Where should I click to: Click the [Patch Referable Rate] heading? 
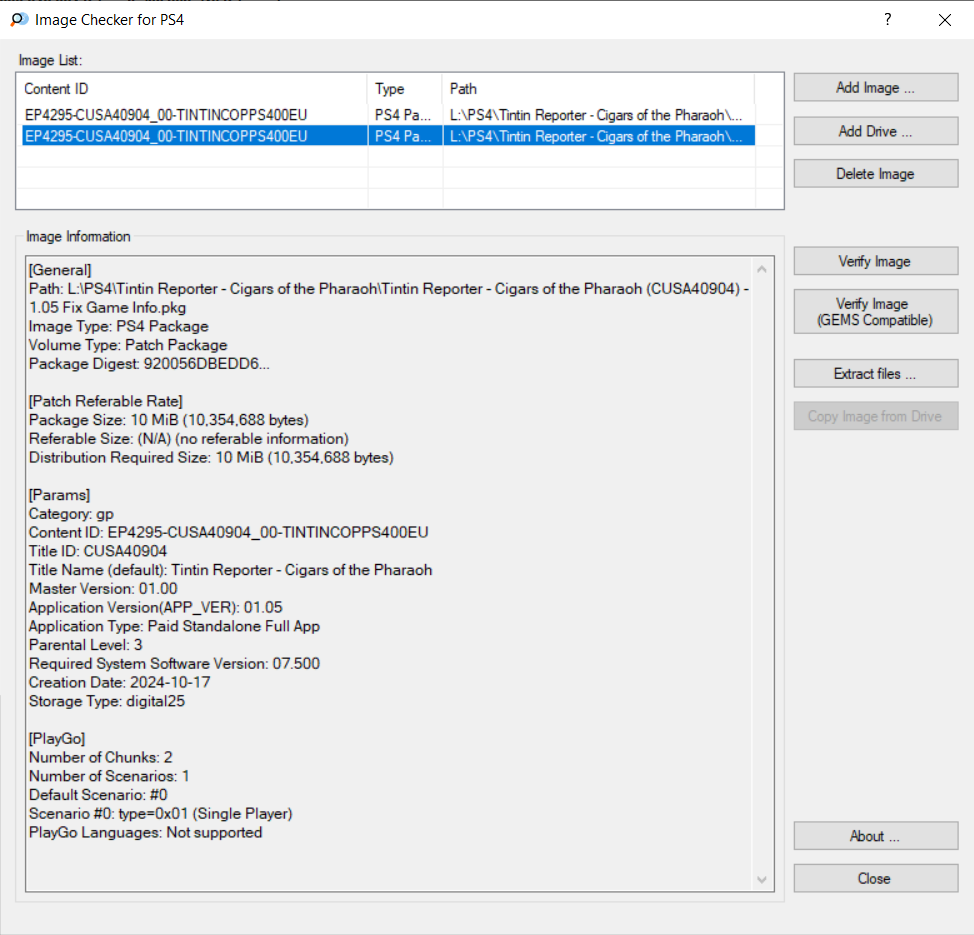(106, 401)
